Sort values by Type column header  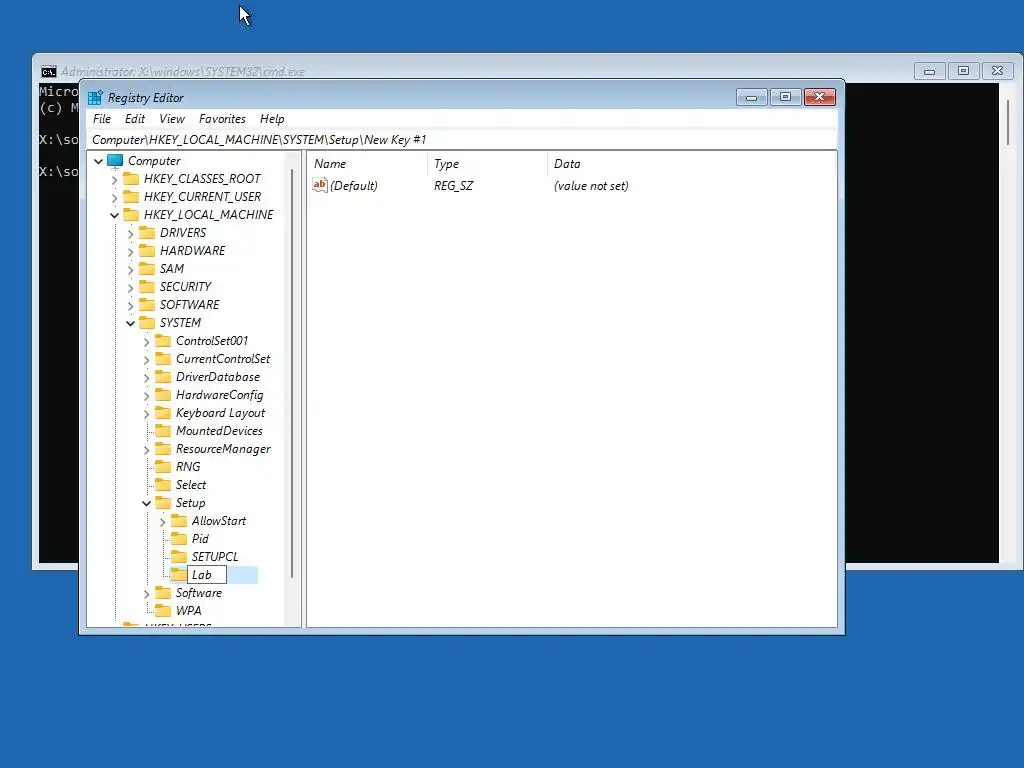coord(487,164)
